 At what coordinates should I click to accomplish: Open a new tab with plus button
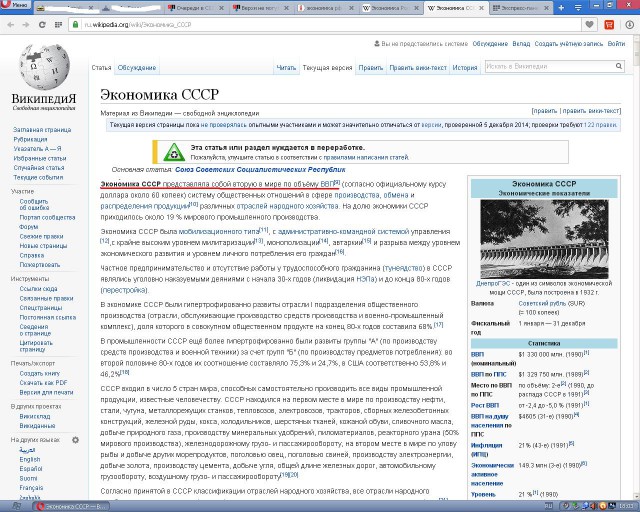point(561,8)
